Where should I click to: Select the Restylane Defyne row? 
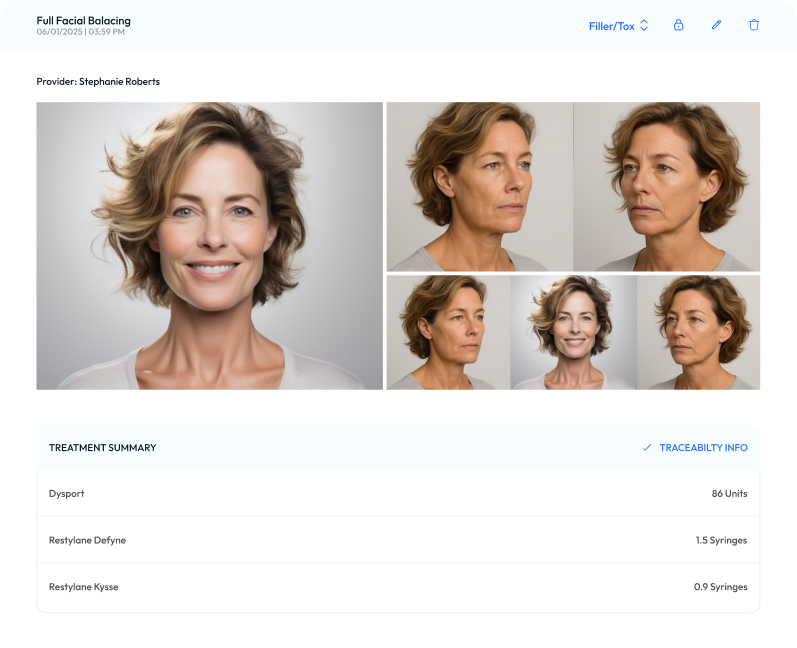pyautogui.click(x=398, y=540)
